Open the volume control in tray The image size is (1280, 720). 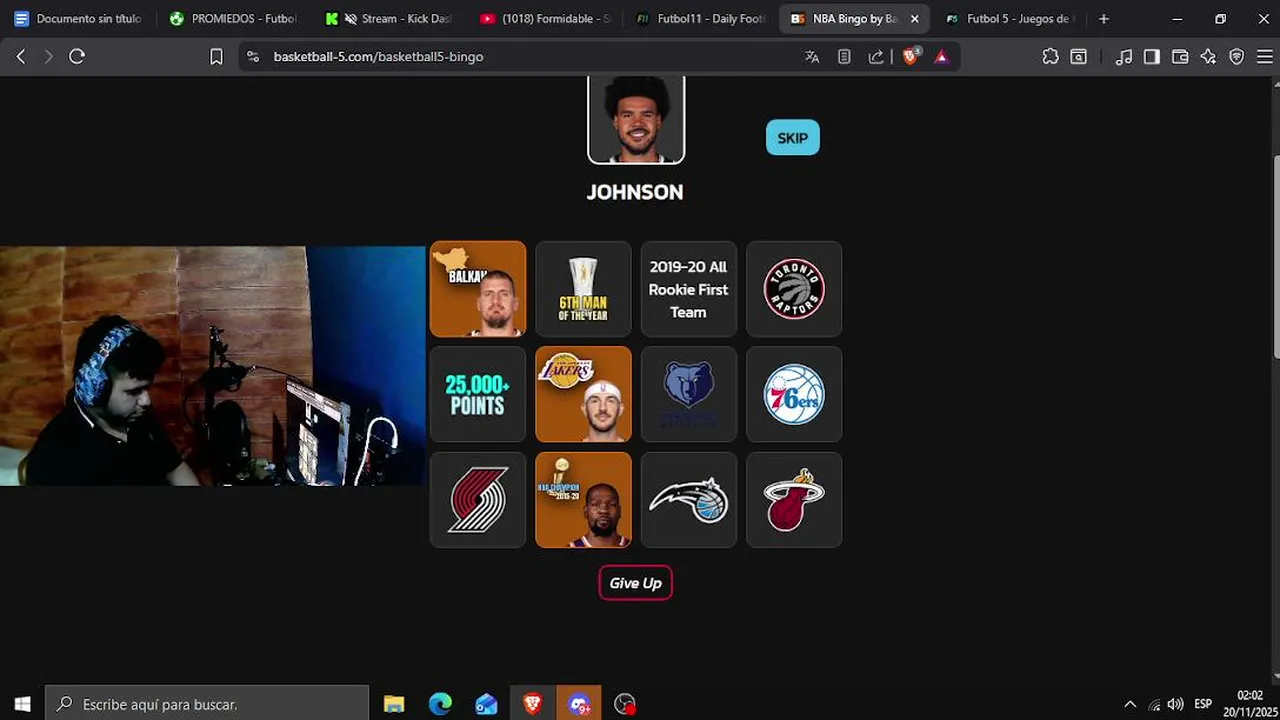click(1176, 704)
